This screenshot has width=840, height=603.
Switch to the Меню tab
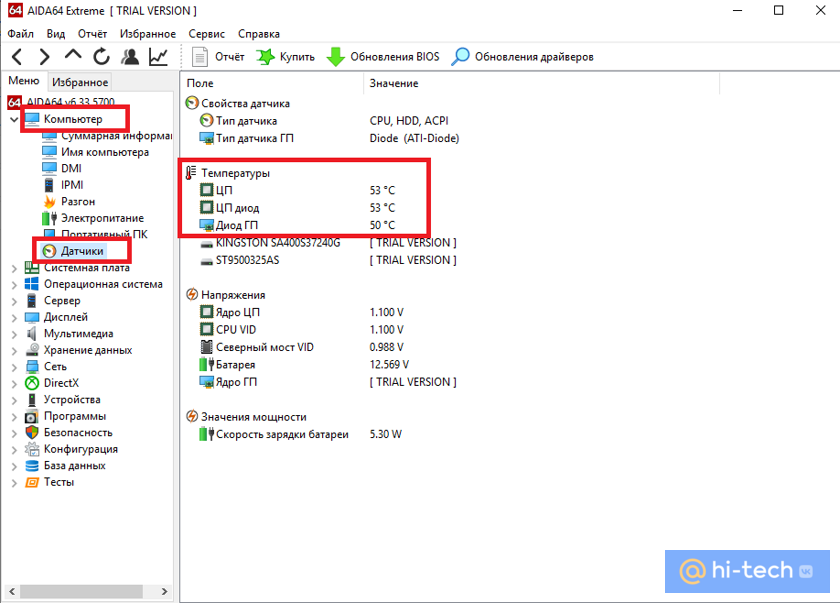24,81
